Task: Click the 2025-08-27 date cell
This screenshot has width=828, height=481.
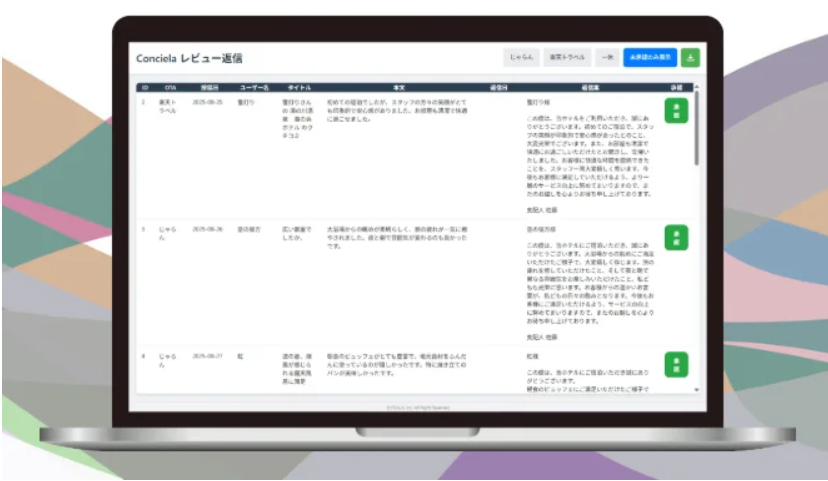Action: click(x=208, y=356)
